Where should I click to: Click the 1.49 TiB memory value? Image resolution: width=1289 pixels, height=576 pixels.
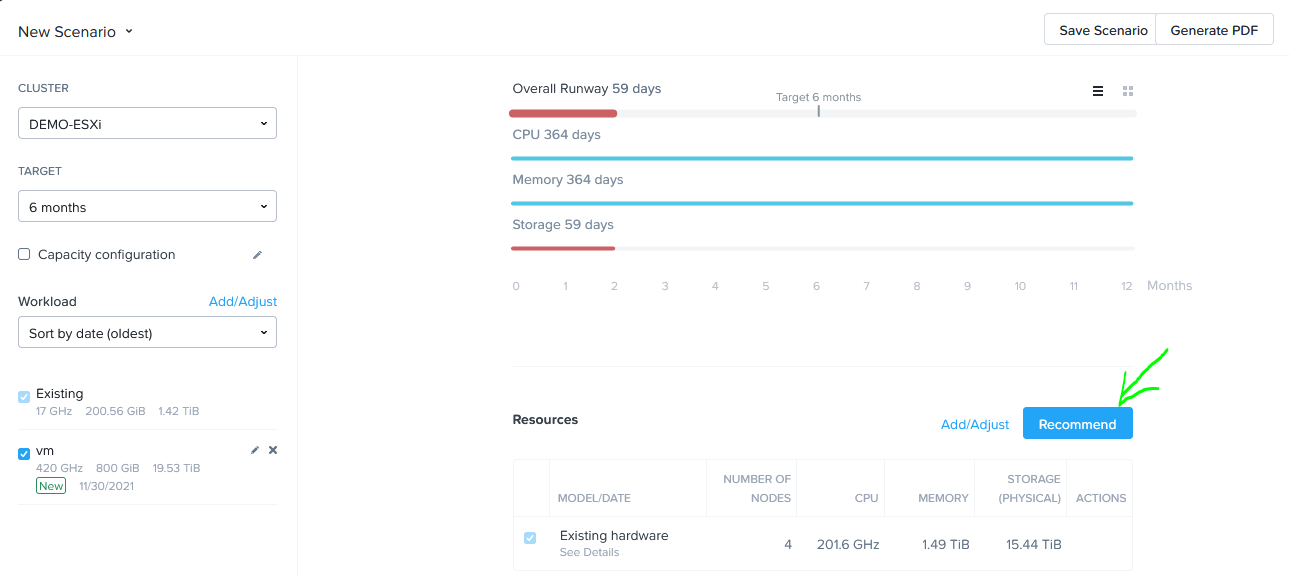pyautogui.click(x=945, y=545)
